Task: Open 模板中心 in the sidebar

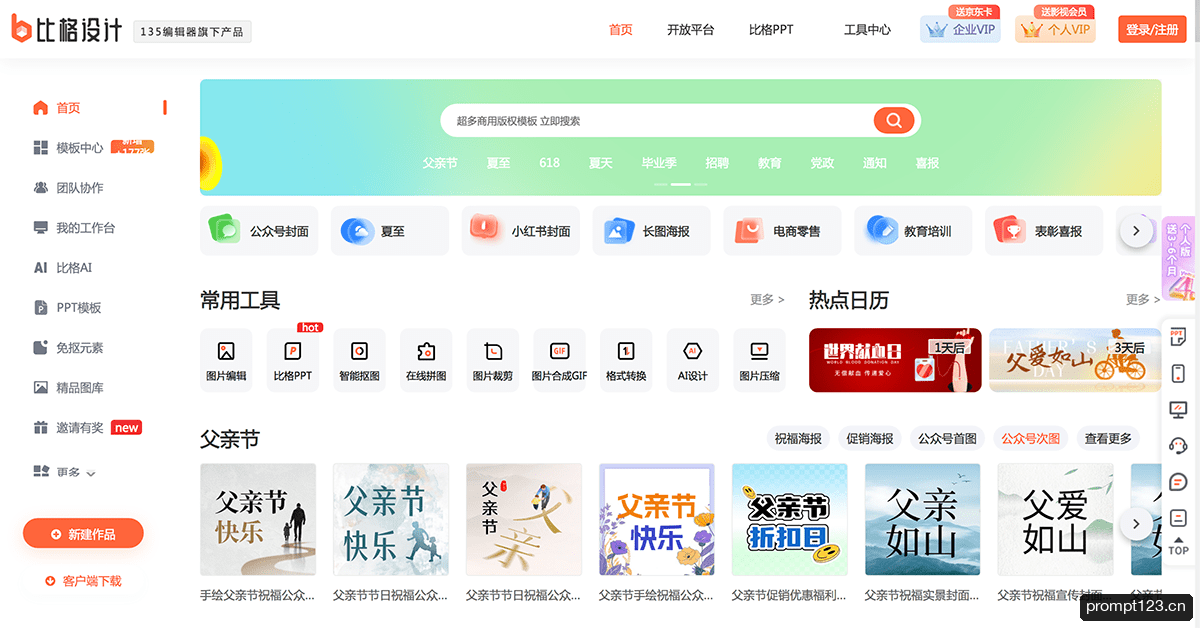Action: pyautogui.click(x=79, y=148)
